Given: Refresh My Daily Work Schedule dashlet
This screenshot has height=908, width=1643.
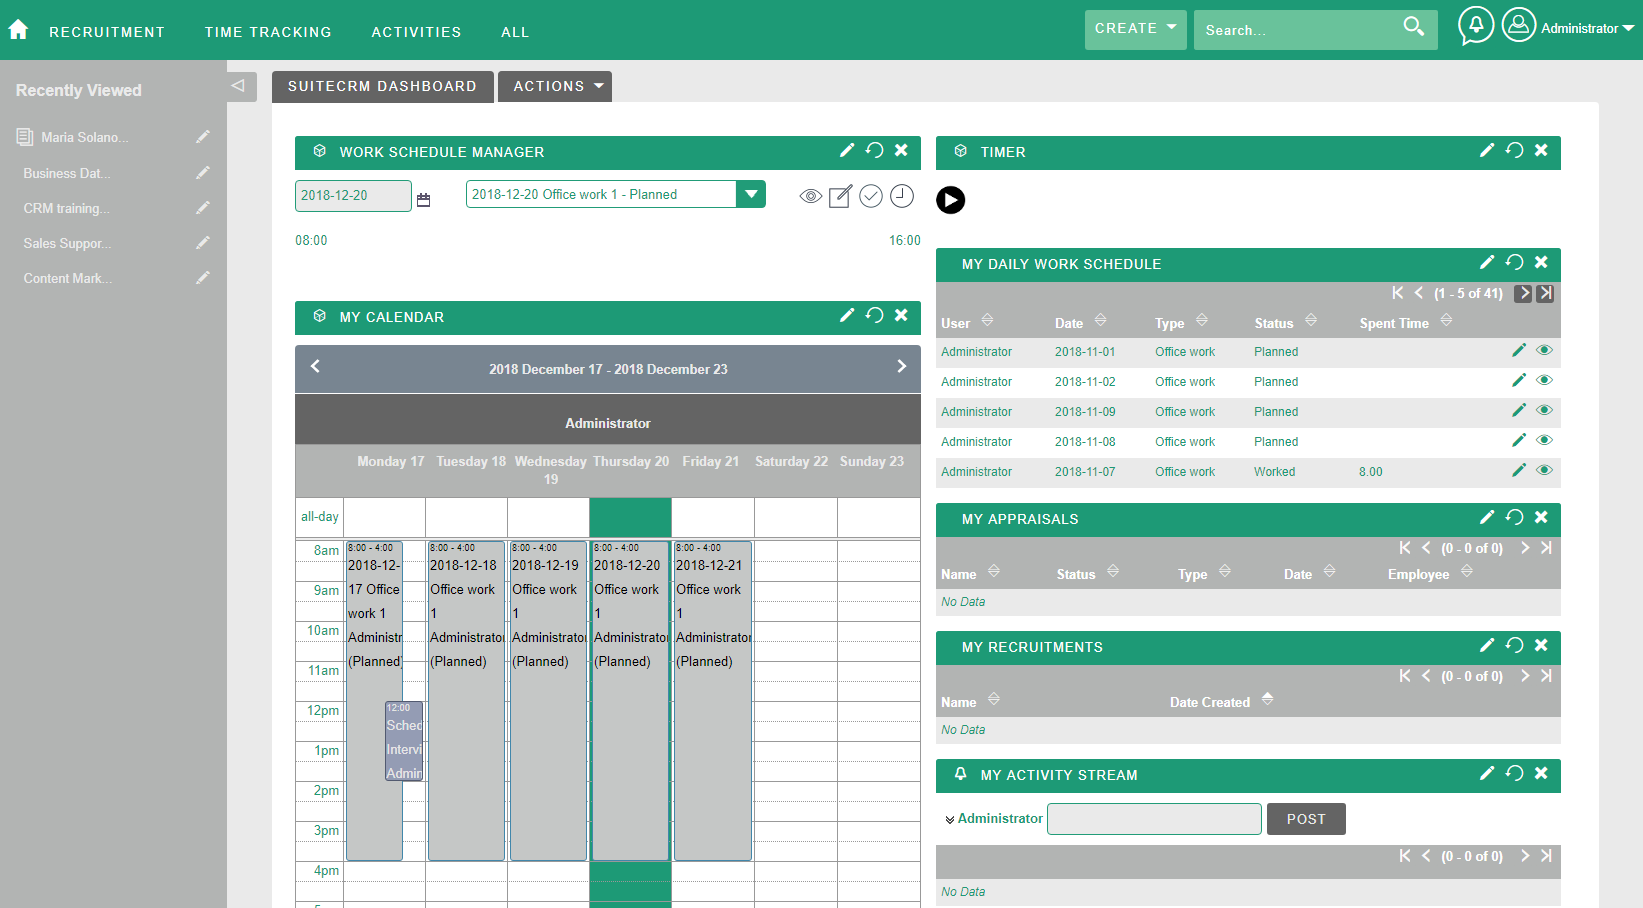Looking at the screenshot, I should [x=1515, y=262].
